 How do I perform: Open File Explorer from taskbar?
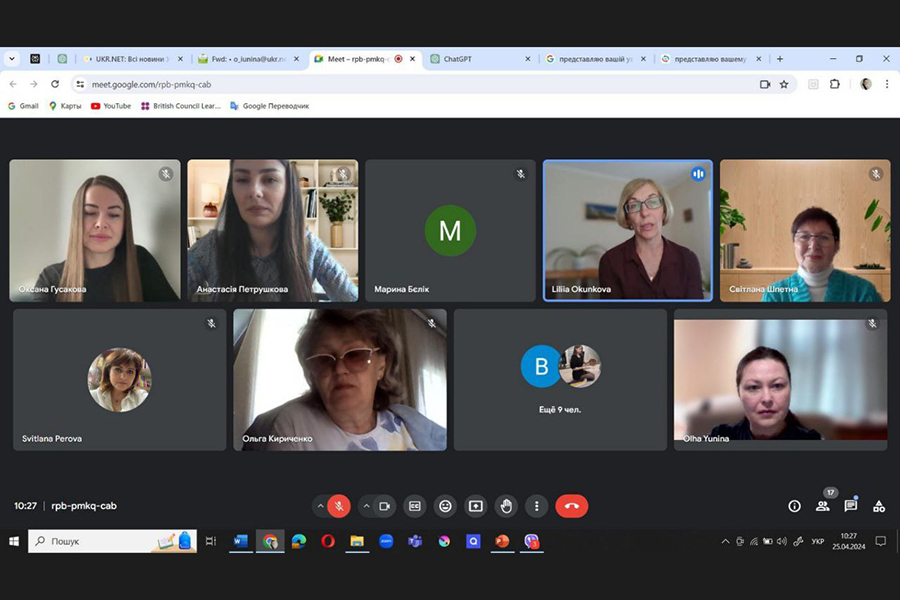click(357, 541)
